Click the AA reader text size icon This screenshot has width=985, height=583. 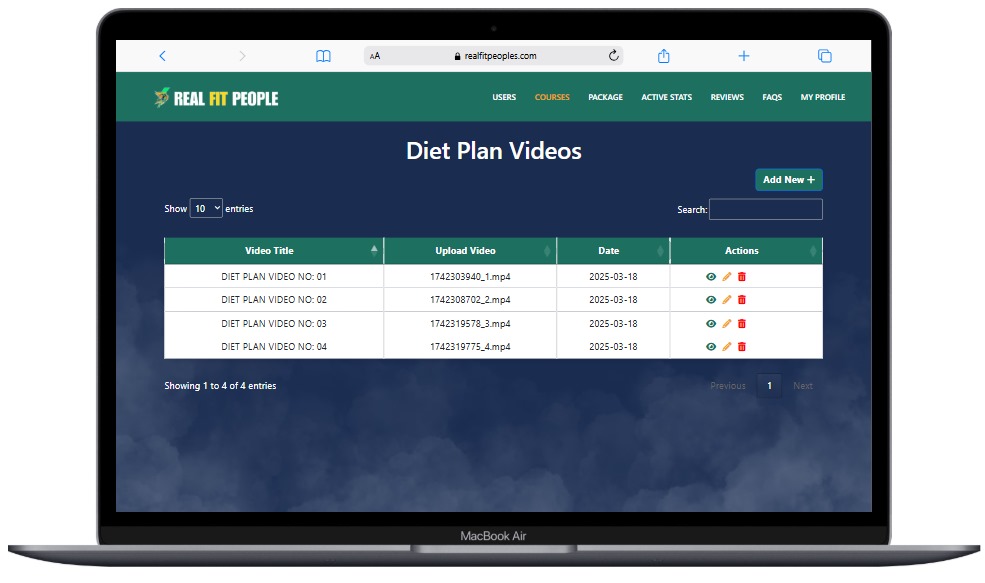375,56
